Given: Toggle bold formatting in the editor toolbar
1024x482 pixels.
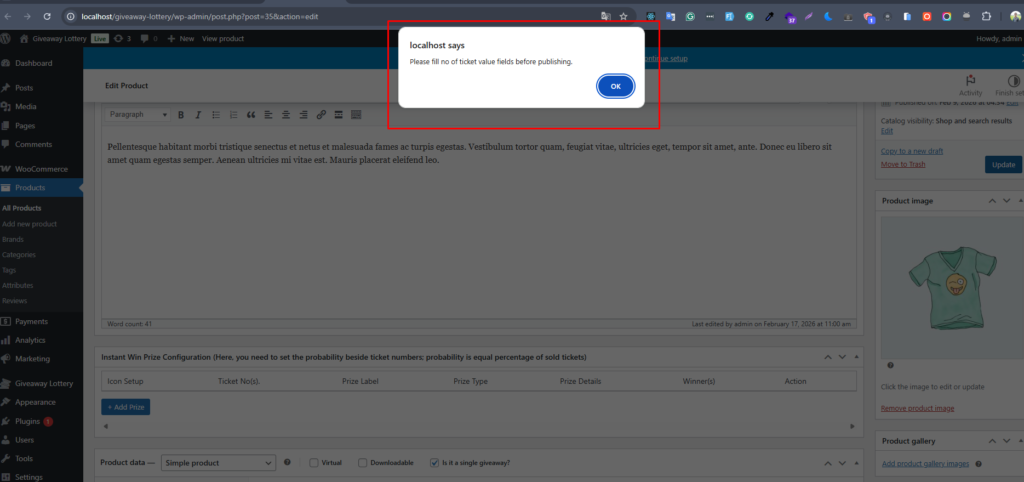Looking at the screenshot, I should 181,115.
